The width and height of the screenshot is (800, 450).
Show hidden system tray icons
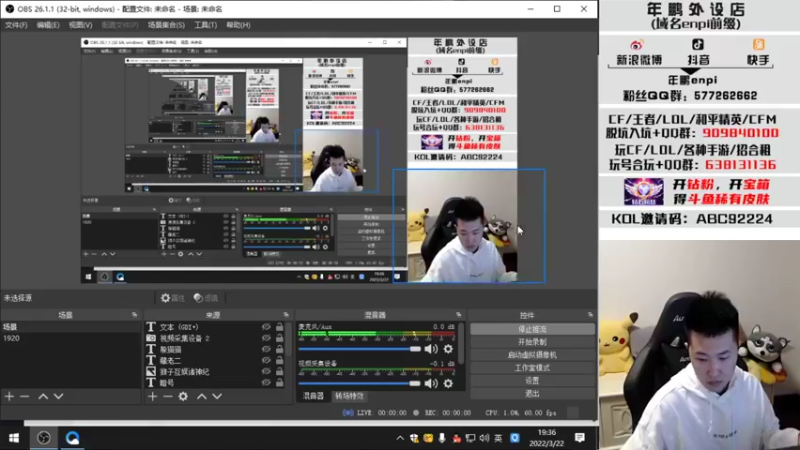[399, 438]
